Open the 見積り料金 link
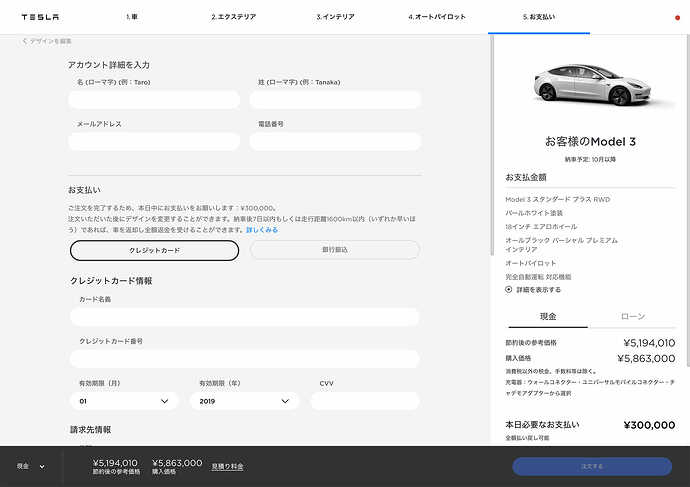This screenshot has height=487, width=690. pos(228,466)
